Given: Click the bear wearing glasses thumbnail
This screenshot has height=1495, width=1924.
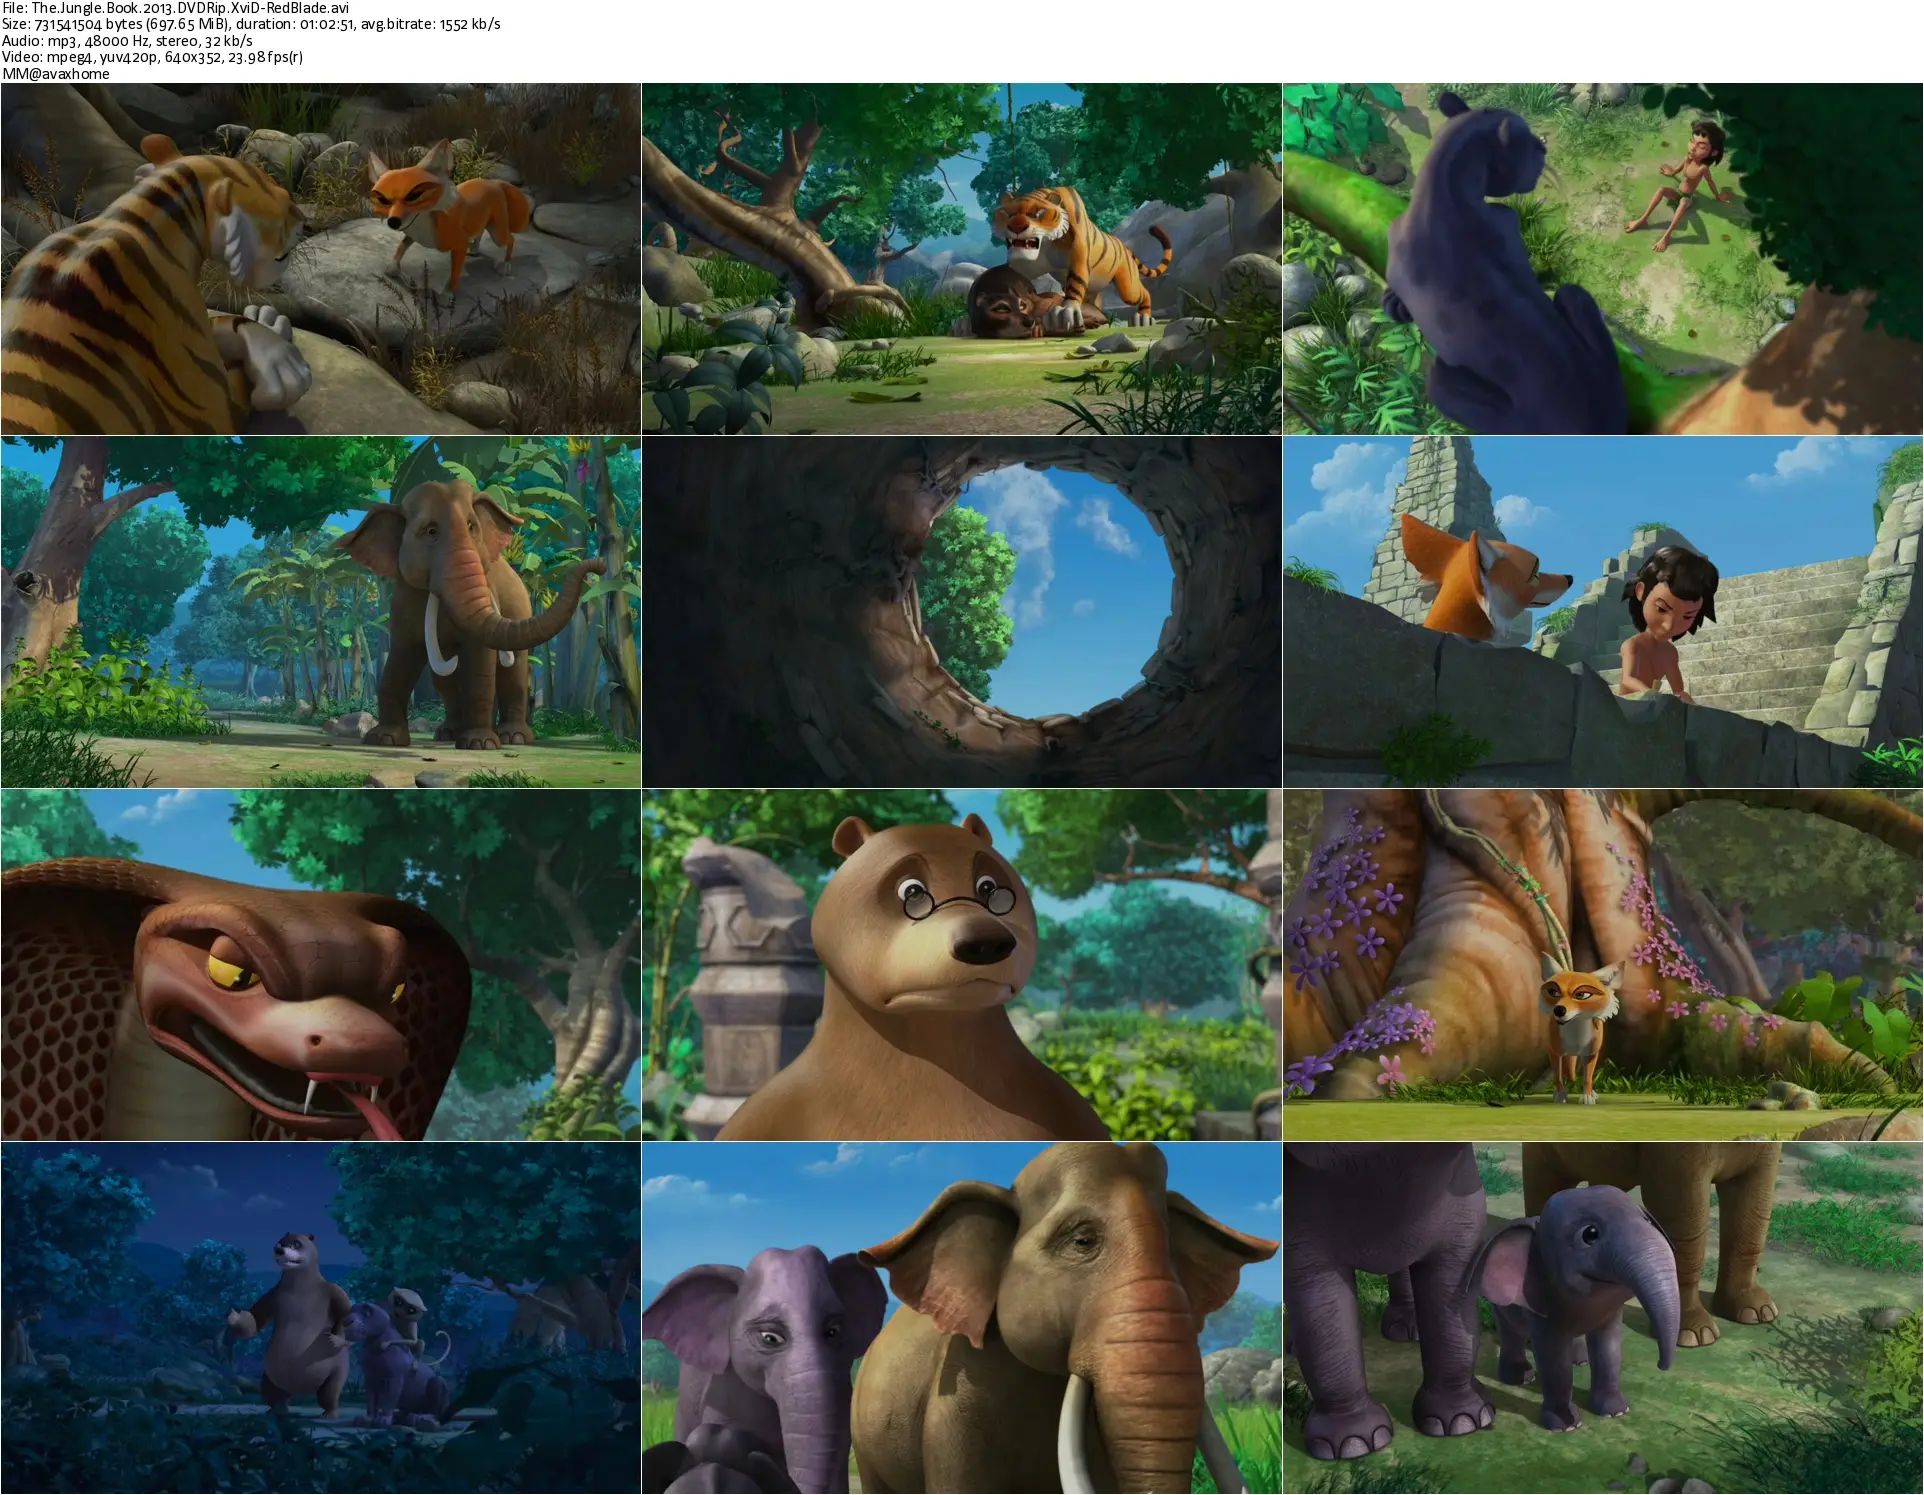Looking at the screenshot, I should pyautogui.click(x=961, y=965).
